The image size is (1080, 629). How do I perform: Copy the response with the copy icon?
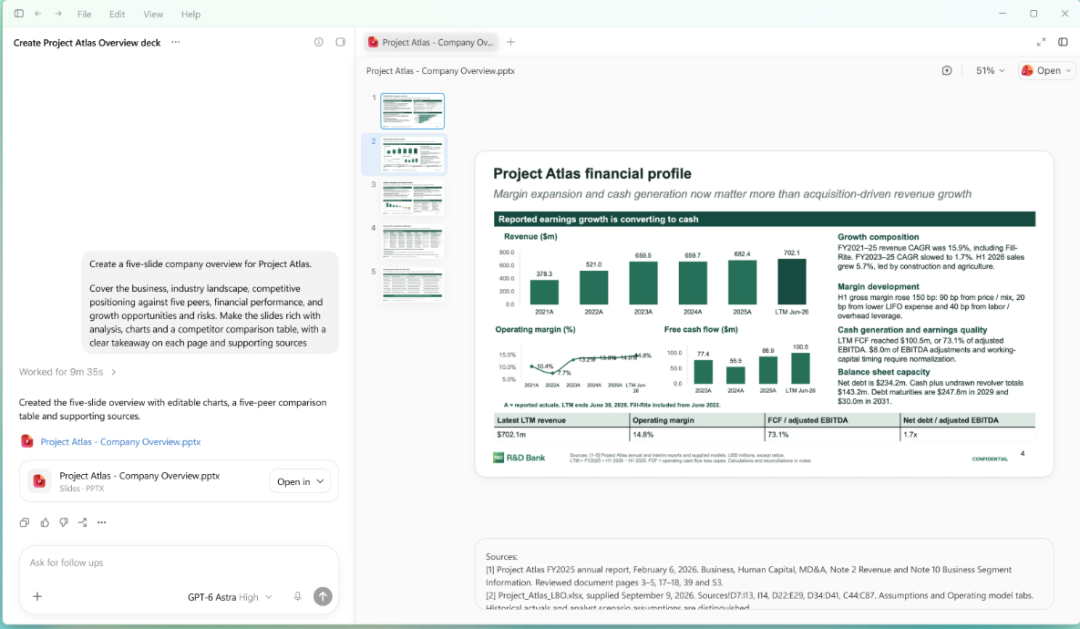(25, 522)
